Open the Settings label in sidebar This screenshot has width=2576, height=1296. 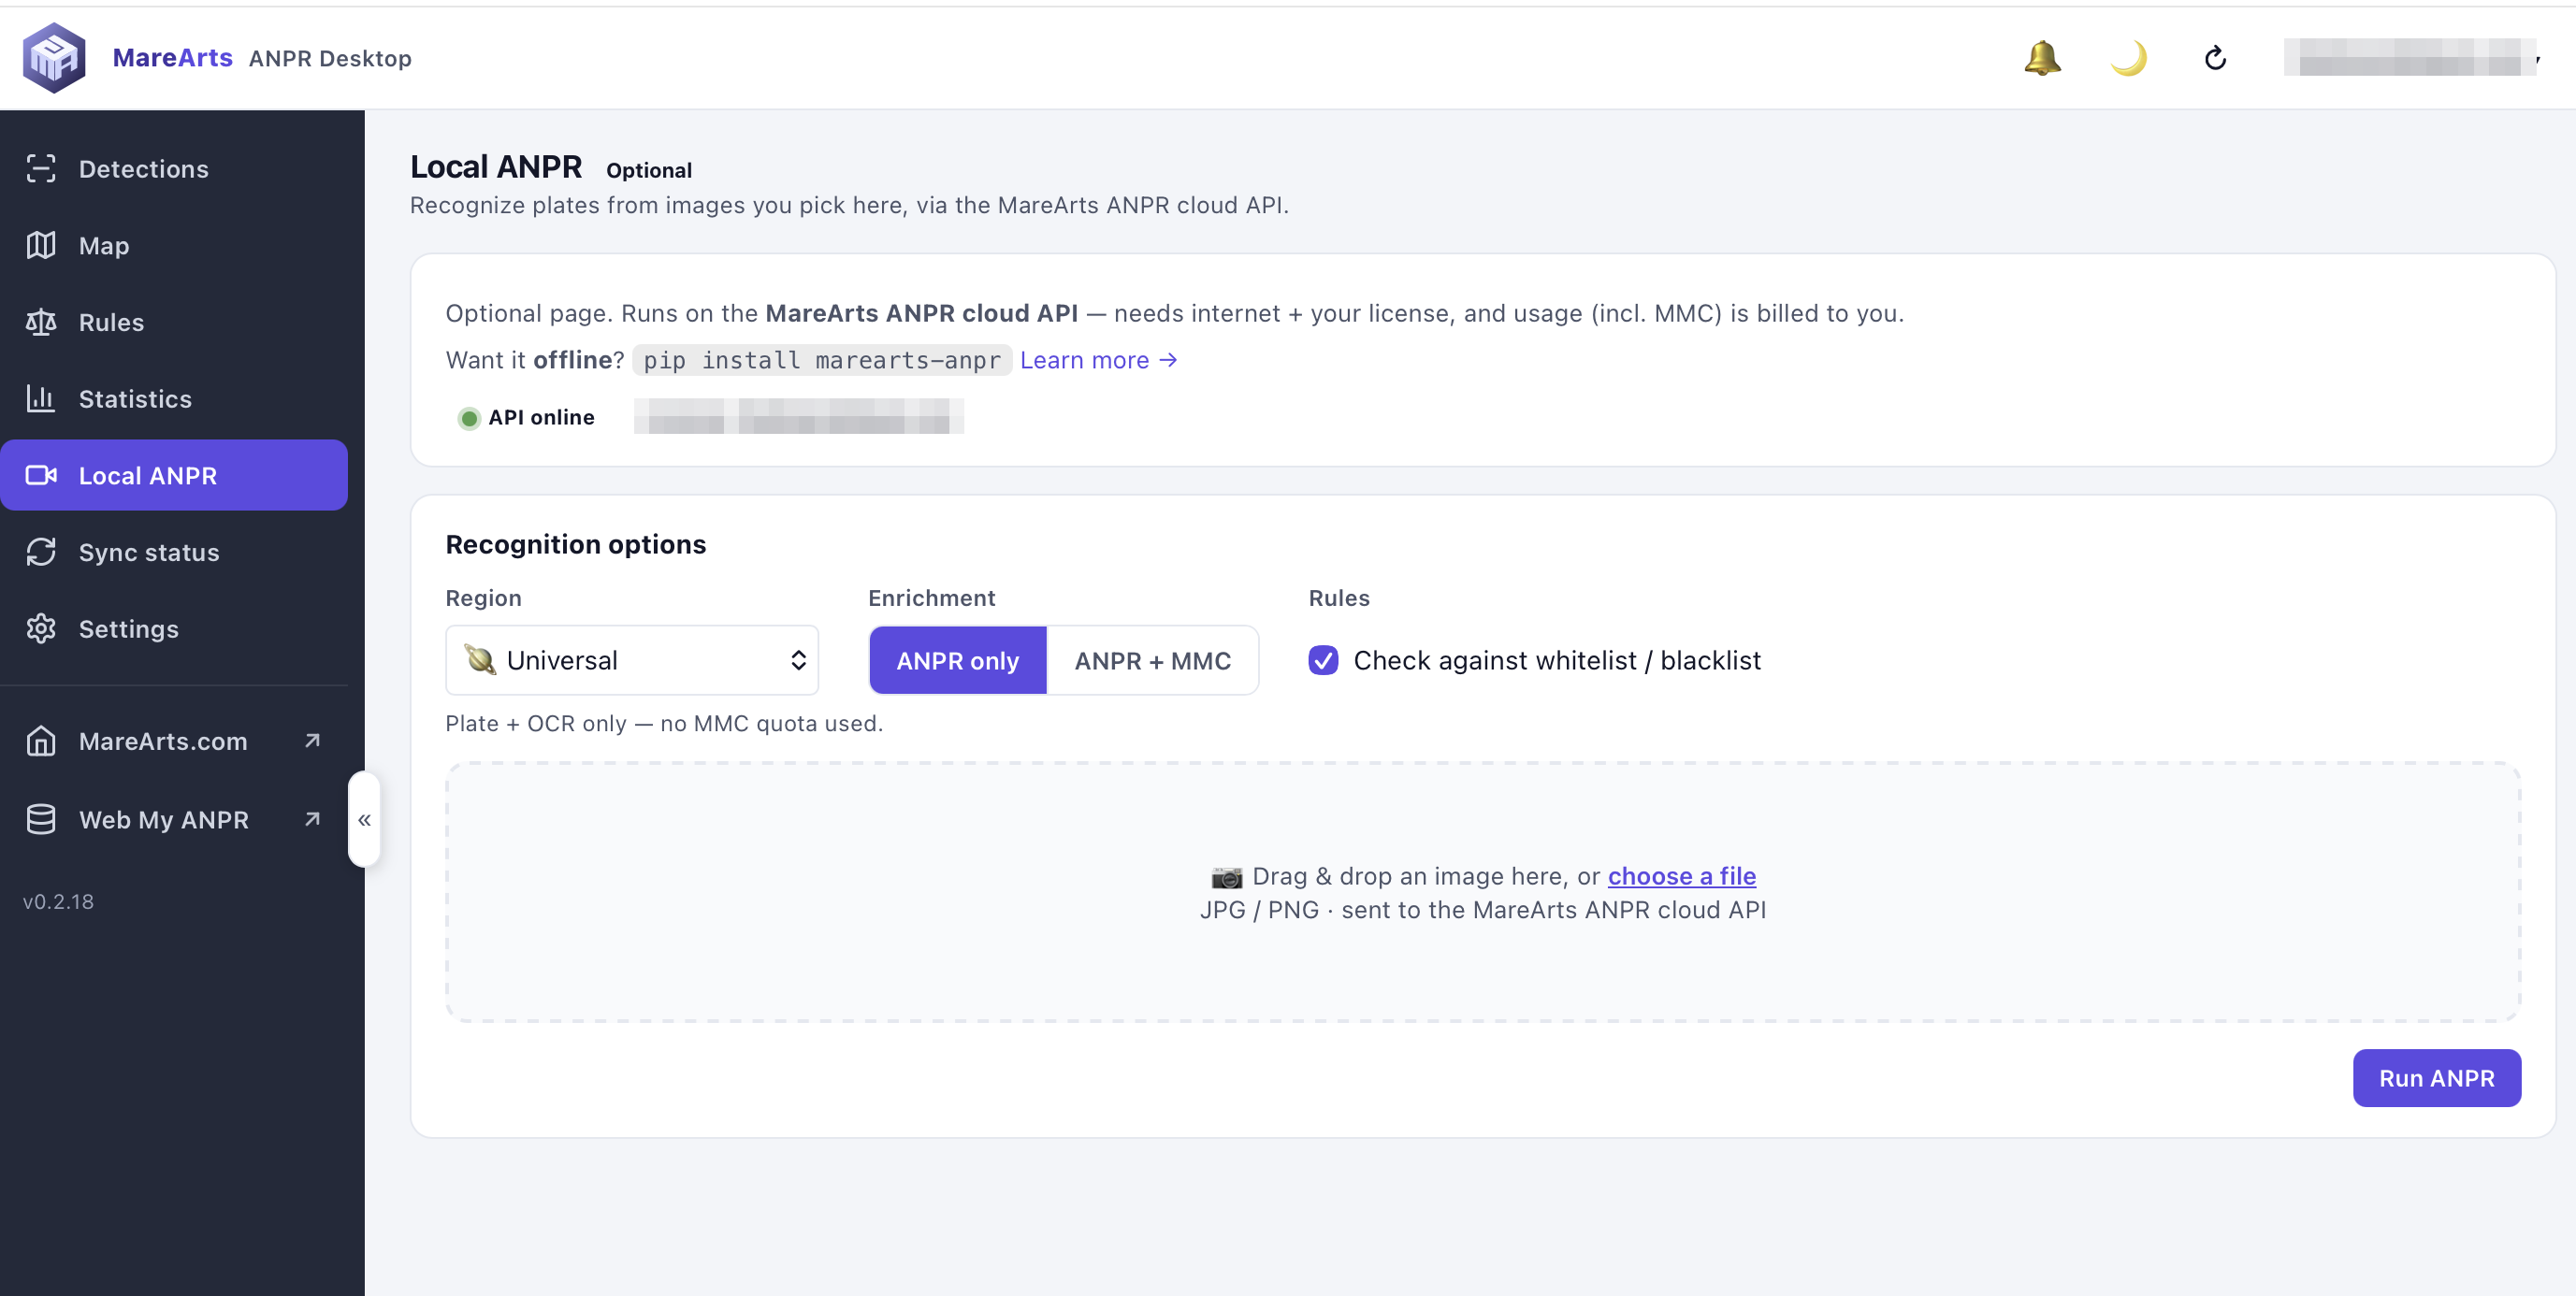click(x=129, y=629)
